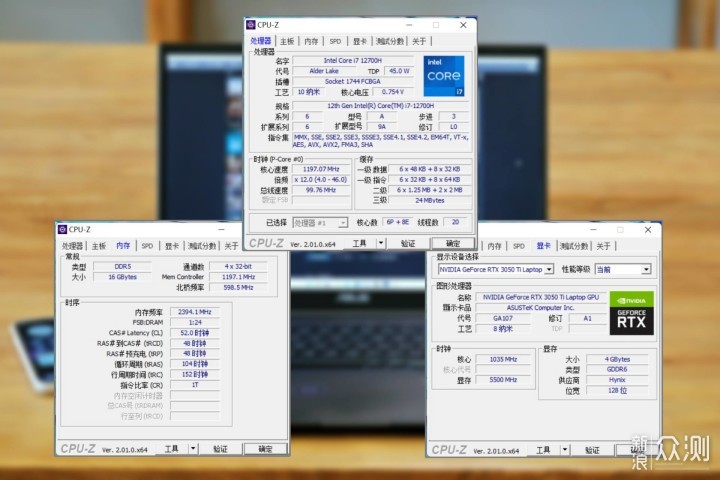The image size is (720, 480).
Task: Click the ASUSTeK Computer Inc. value
Action: 540,308
